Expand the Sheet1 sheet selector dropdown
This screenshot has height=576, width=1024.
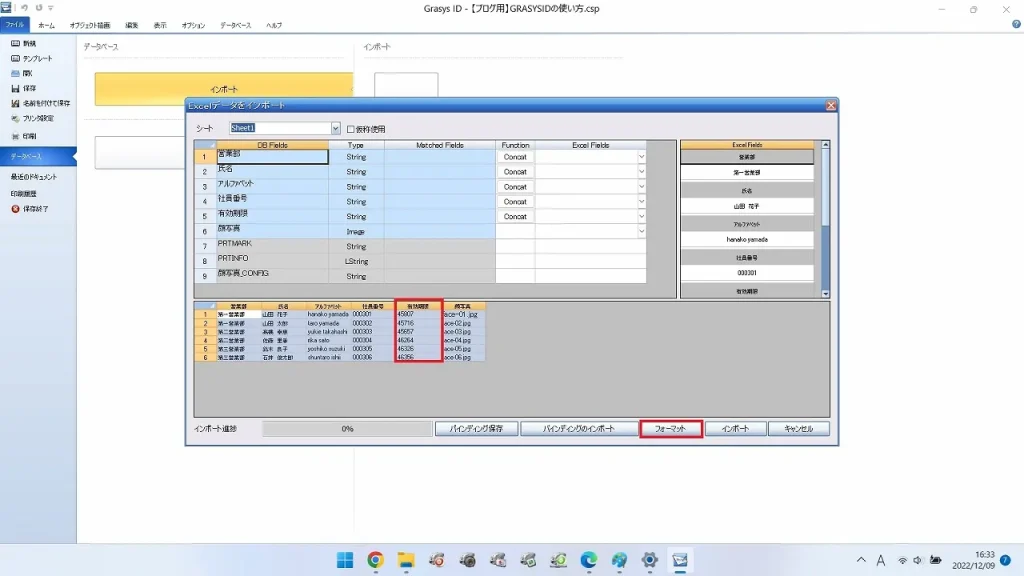[335, 129]
